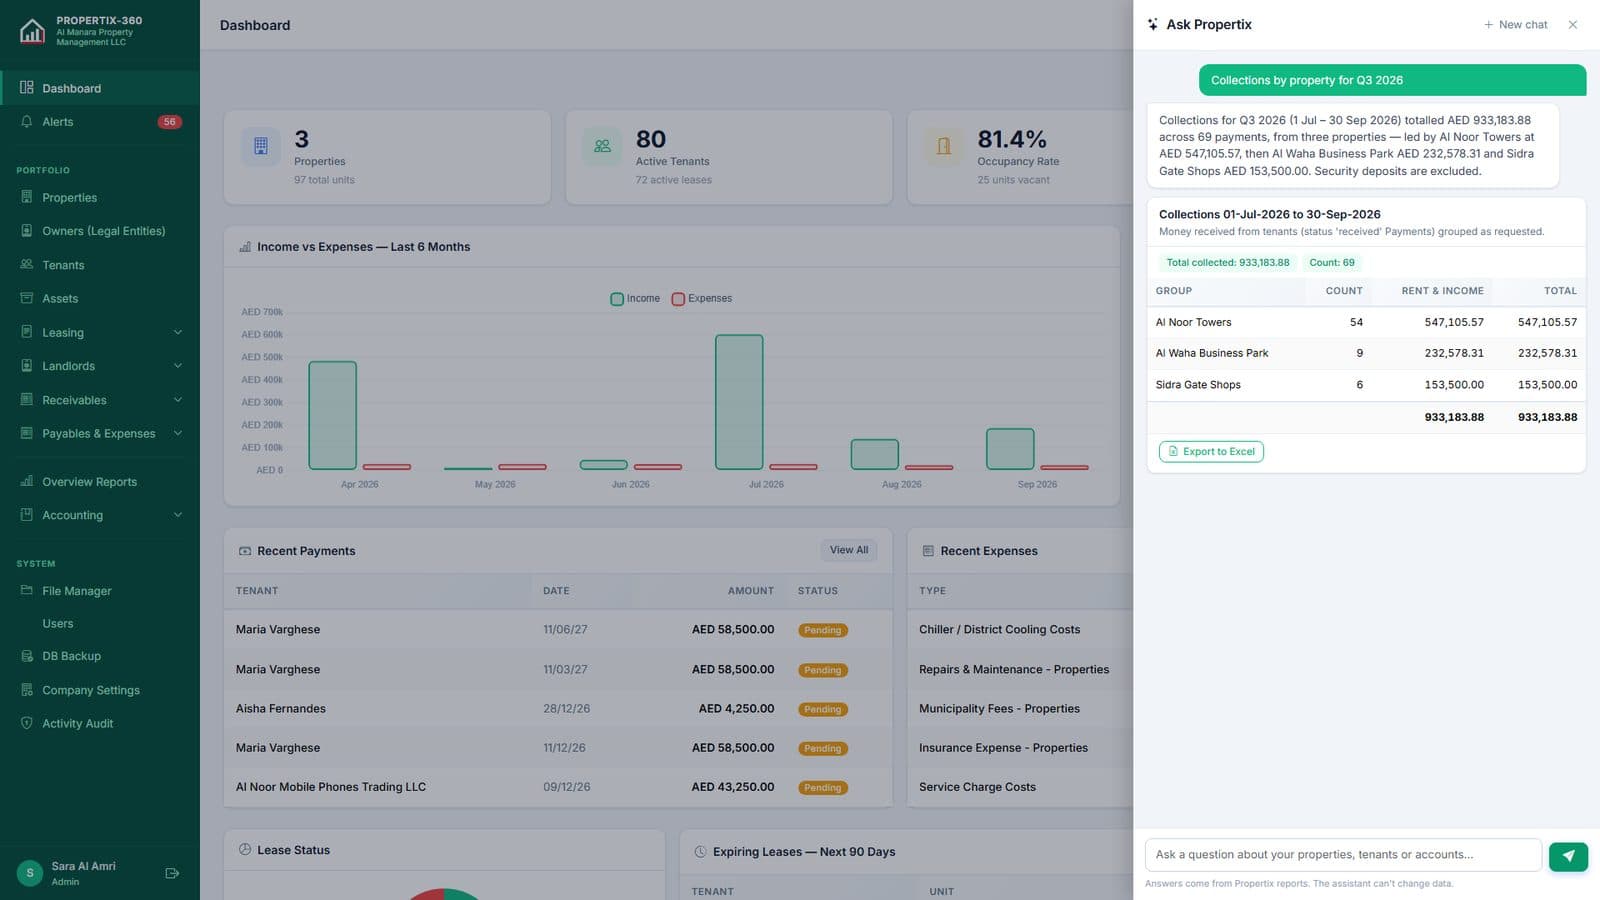Expand the Landlords menu chevron
This screenshot has width=1600, height=900.
178,366
